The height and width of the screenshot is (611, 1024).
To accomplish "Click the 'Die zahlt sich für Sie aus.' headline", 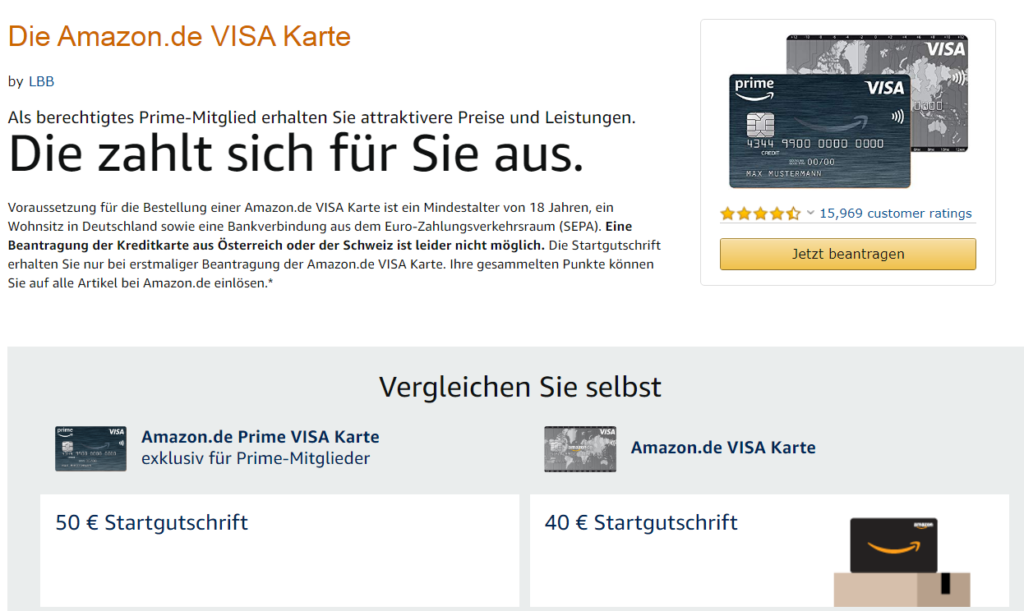I will point(295,154).
